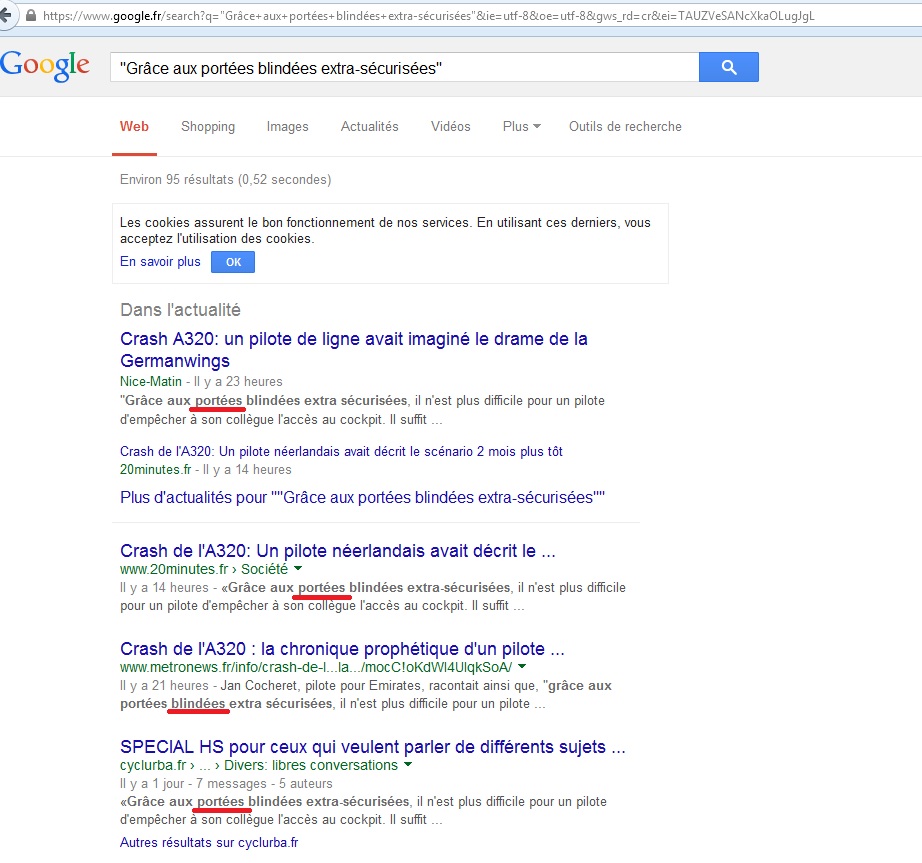Click the Environ 95 résultats text
The image size is (922, 863).
coord(225,179)
